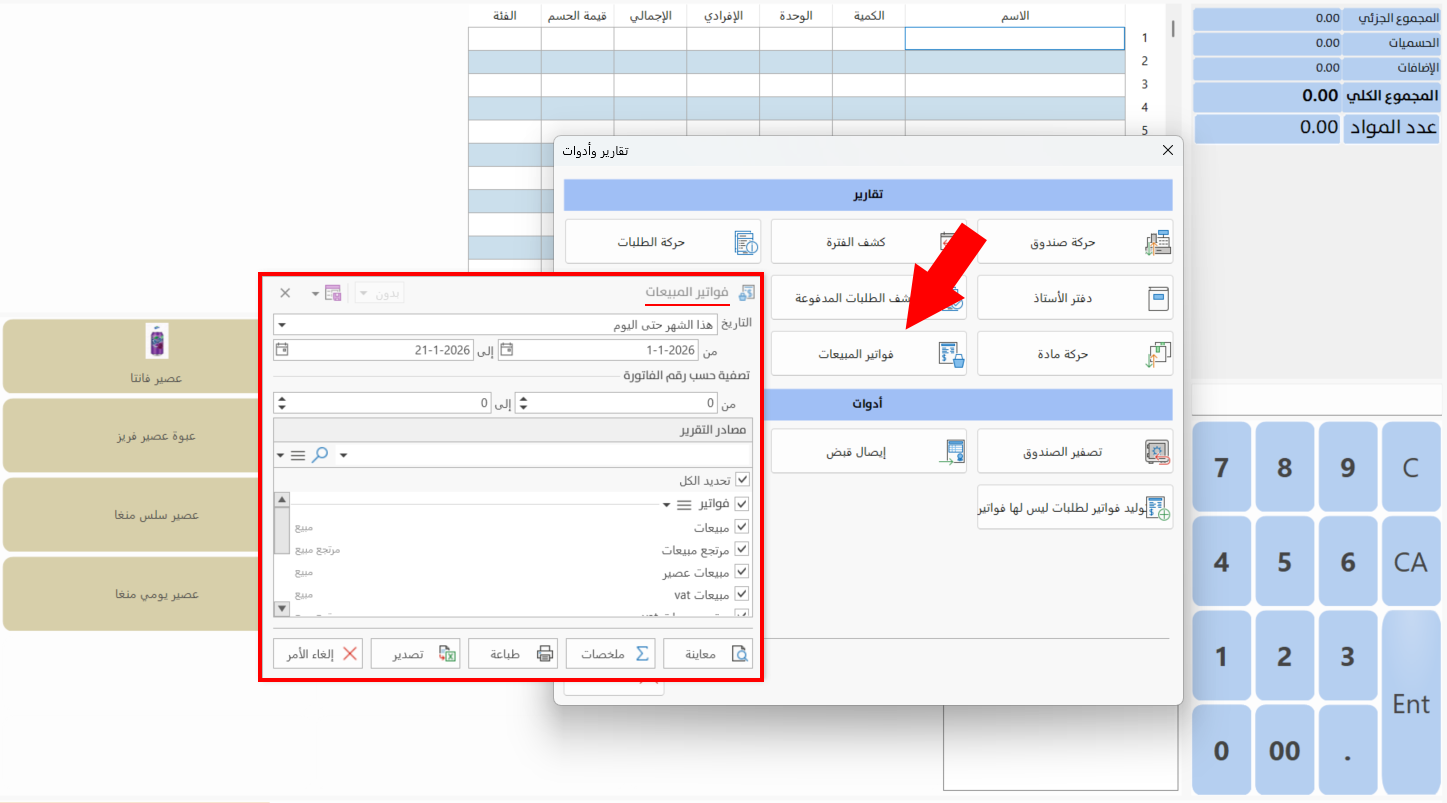
Task: Open the calendar picker for the 21-1-2026 date
Action: (x=282, y=350)
